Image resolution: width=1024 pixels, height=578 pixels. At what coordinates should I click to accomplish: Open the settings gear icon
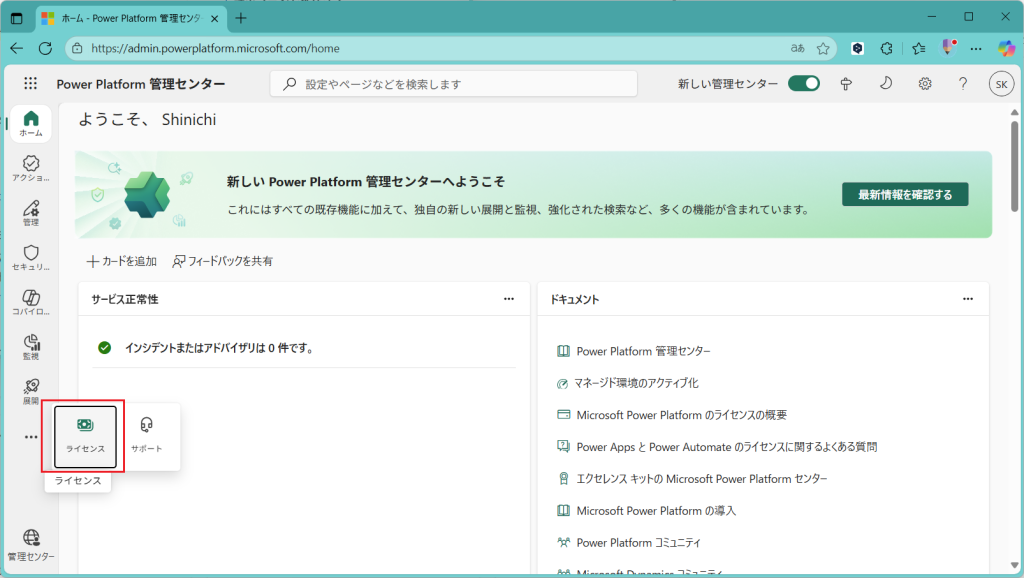click(x=925, y=84)
